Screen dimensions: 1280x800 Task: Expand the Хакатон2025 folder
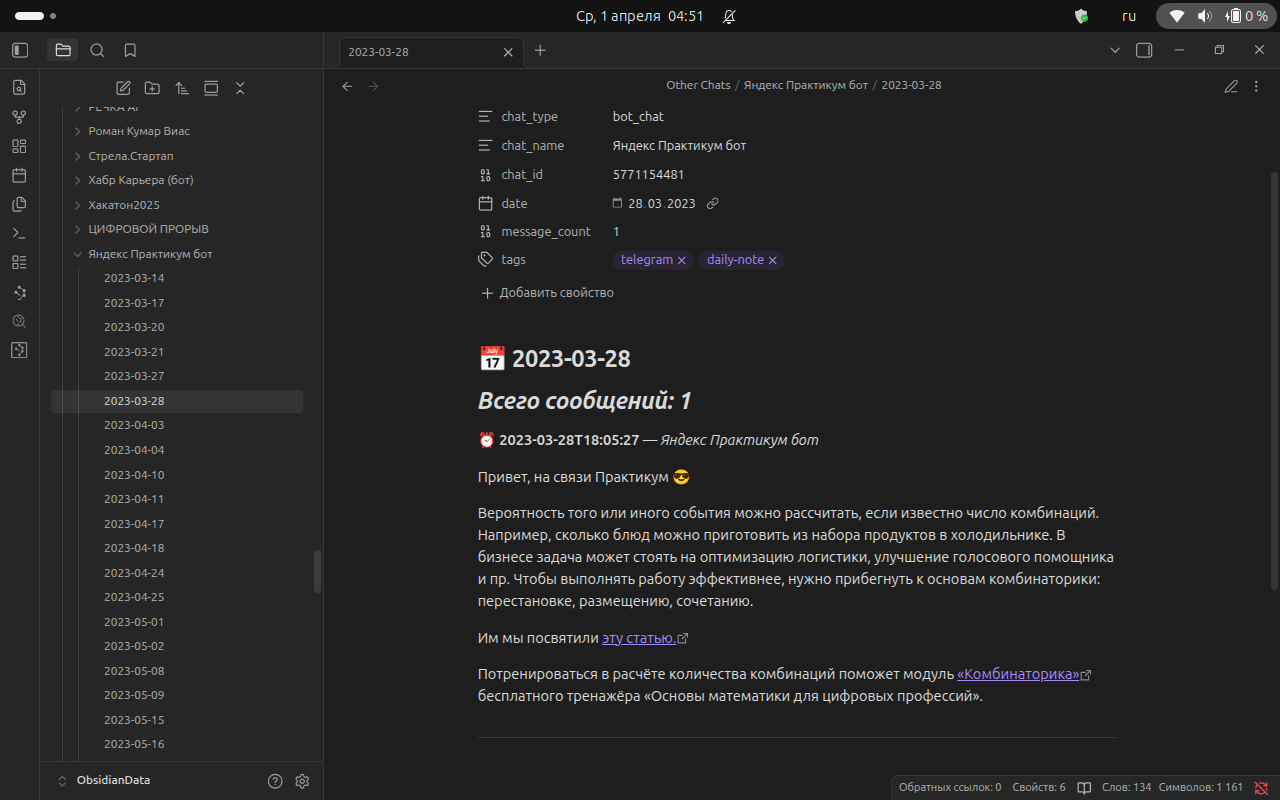(78, 205)
